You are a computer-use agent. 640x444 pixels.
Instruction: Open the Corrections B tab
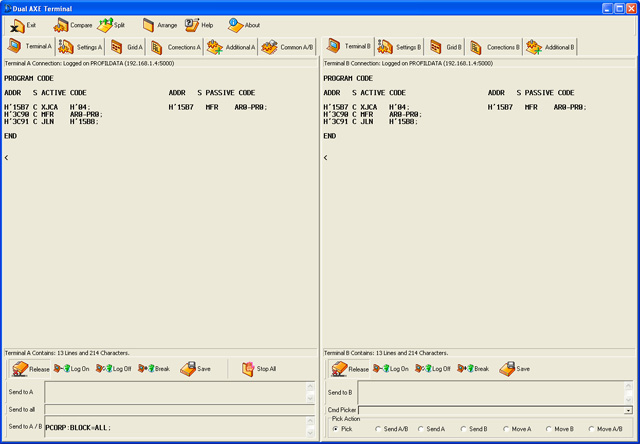coord(495,46)
